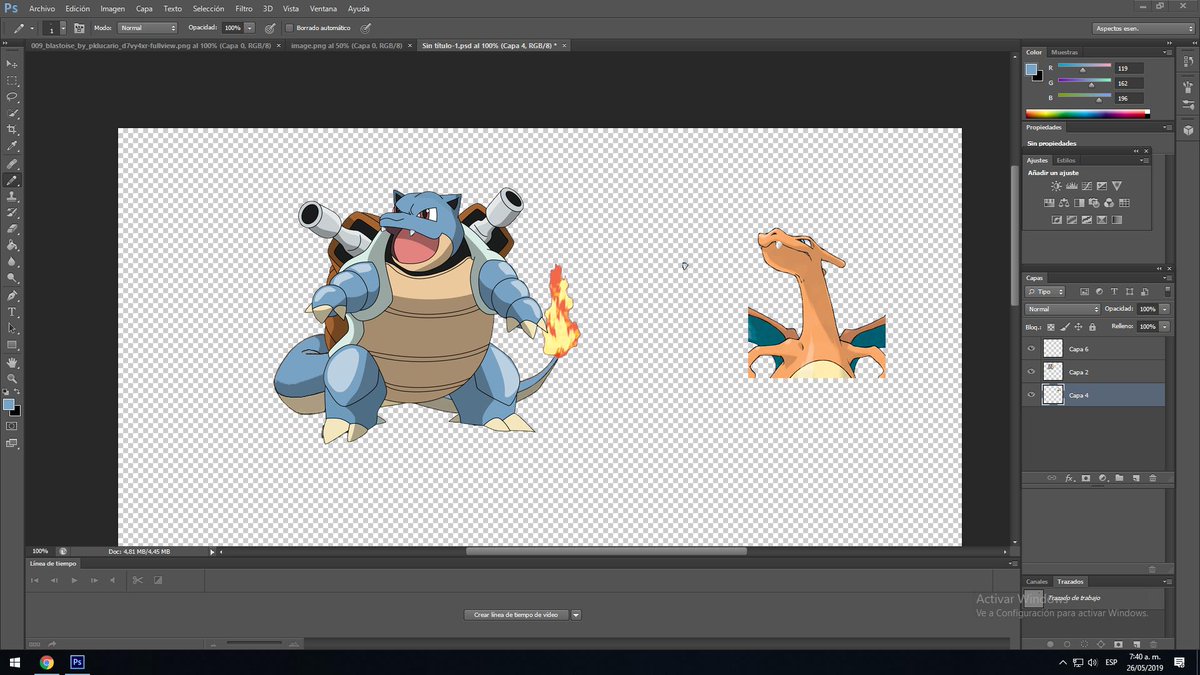Image resolution: width=1200 pixels, height=675 pixels.
Task: Click the color spectrum ramp
Action: [1088, 113]
